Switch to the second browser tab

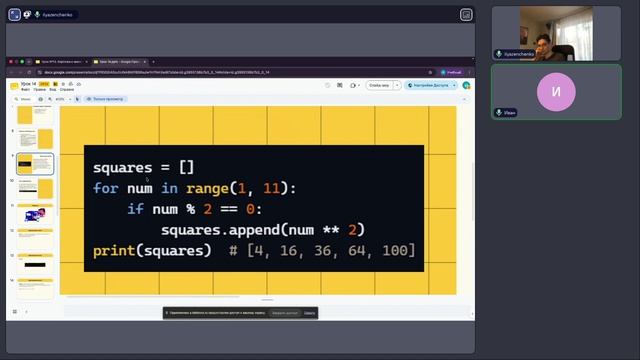point(119,62)
